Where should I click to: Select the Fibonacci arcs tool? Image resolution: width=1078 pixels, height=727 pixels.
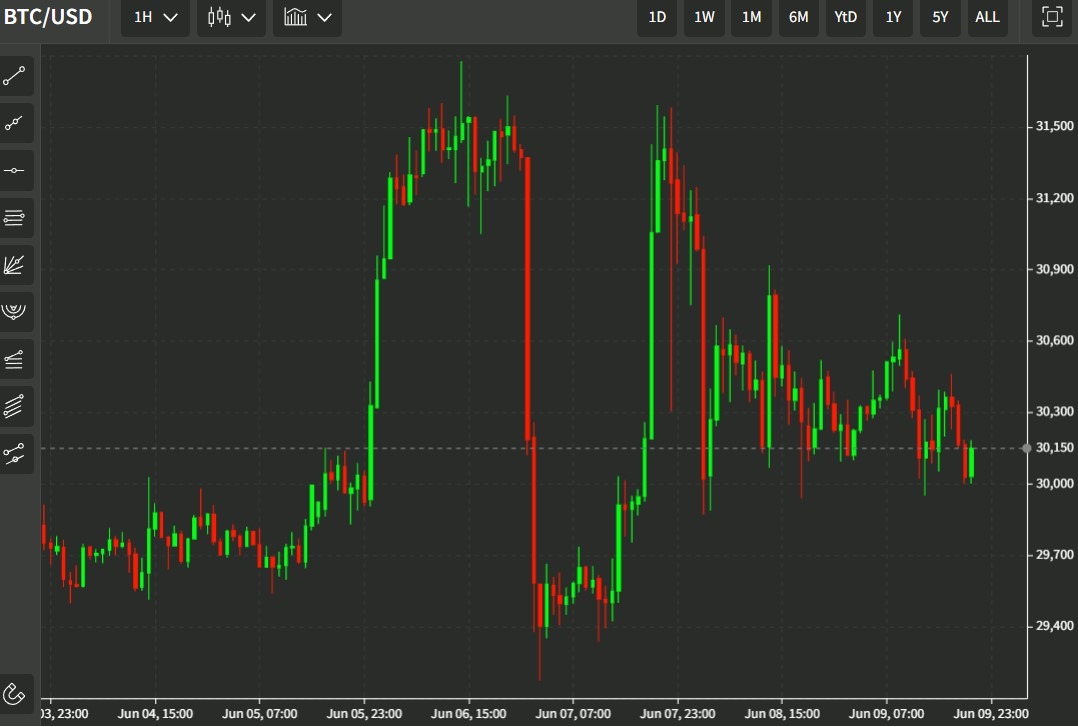point(15,312)
